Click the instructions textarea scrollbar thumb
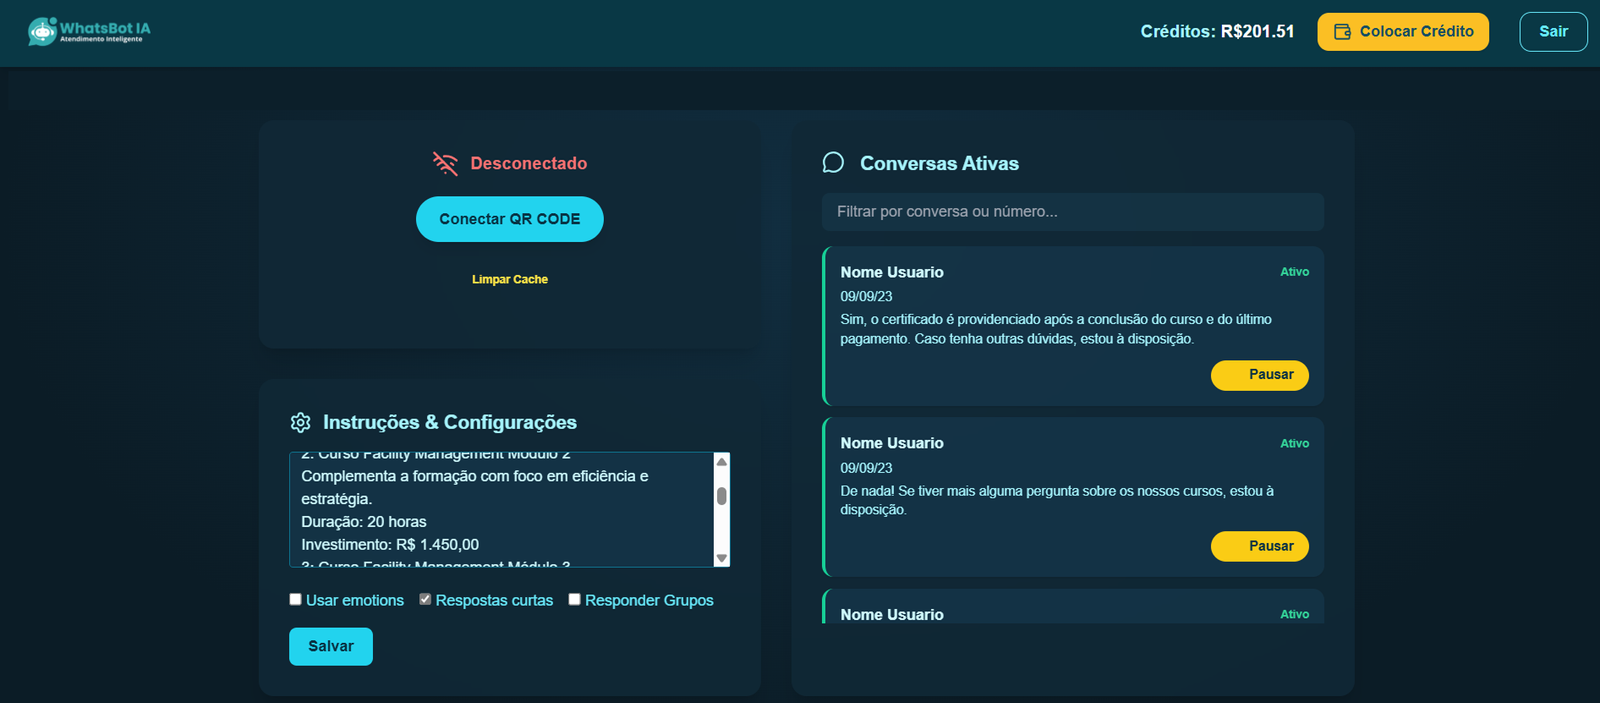 tap(721, 496)
